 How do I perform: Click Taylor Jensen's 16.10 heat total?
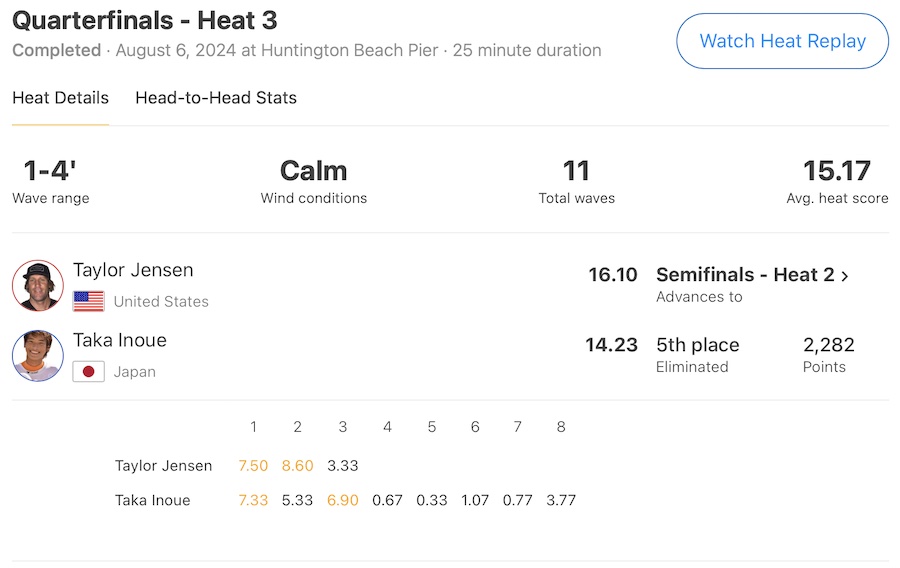click(613, 275)
